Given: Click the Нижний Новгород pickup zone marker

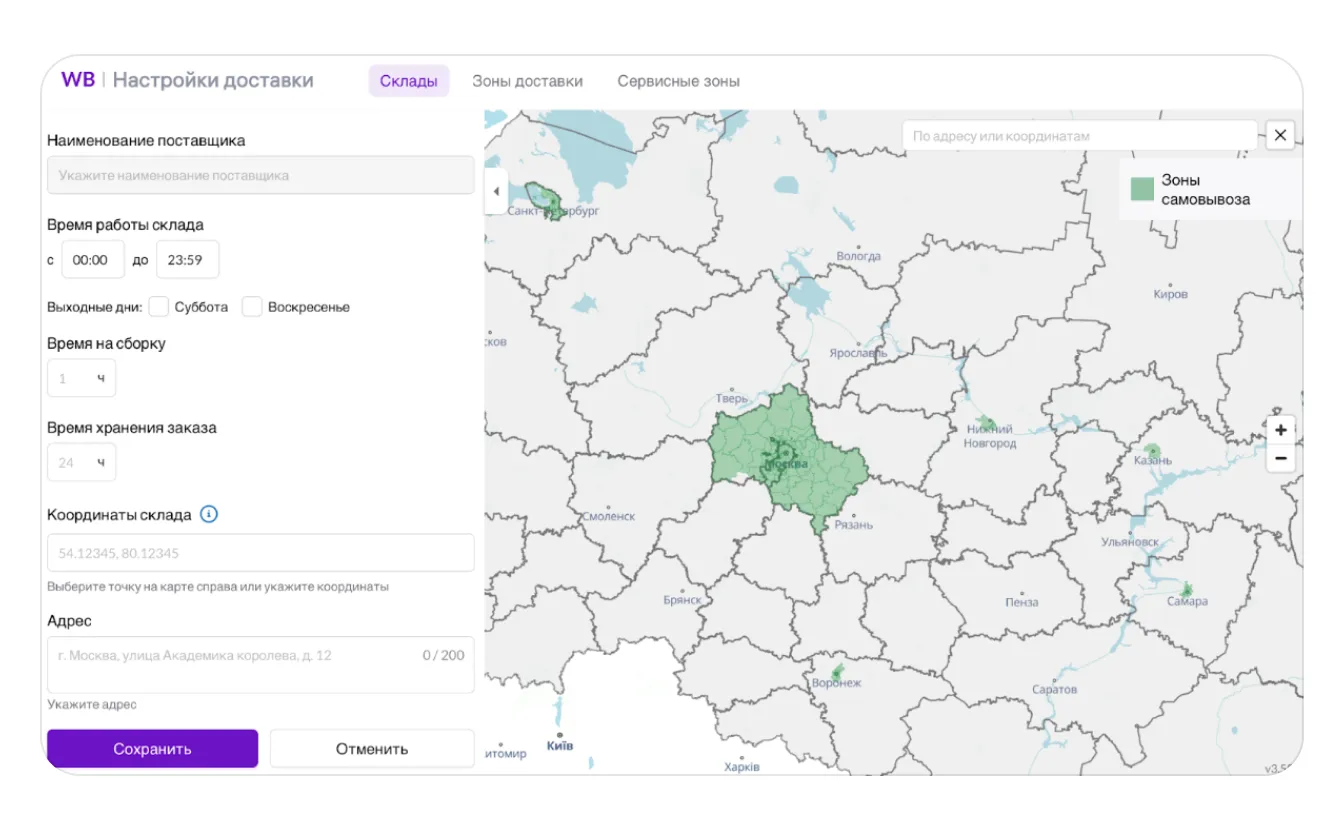Looking at the screenshot, I should click(x=986, y=423).
